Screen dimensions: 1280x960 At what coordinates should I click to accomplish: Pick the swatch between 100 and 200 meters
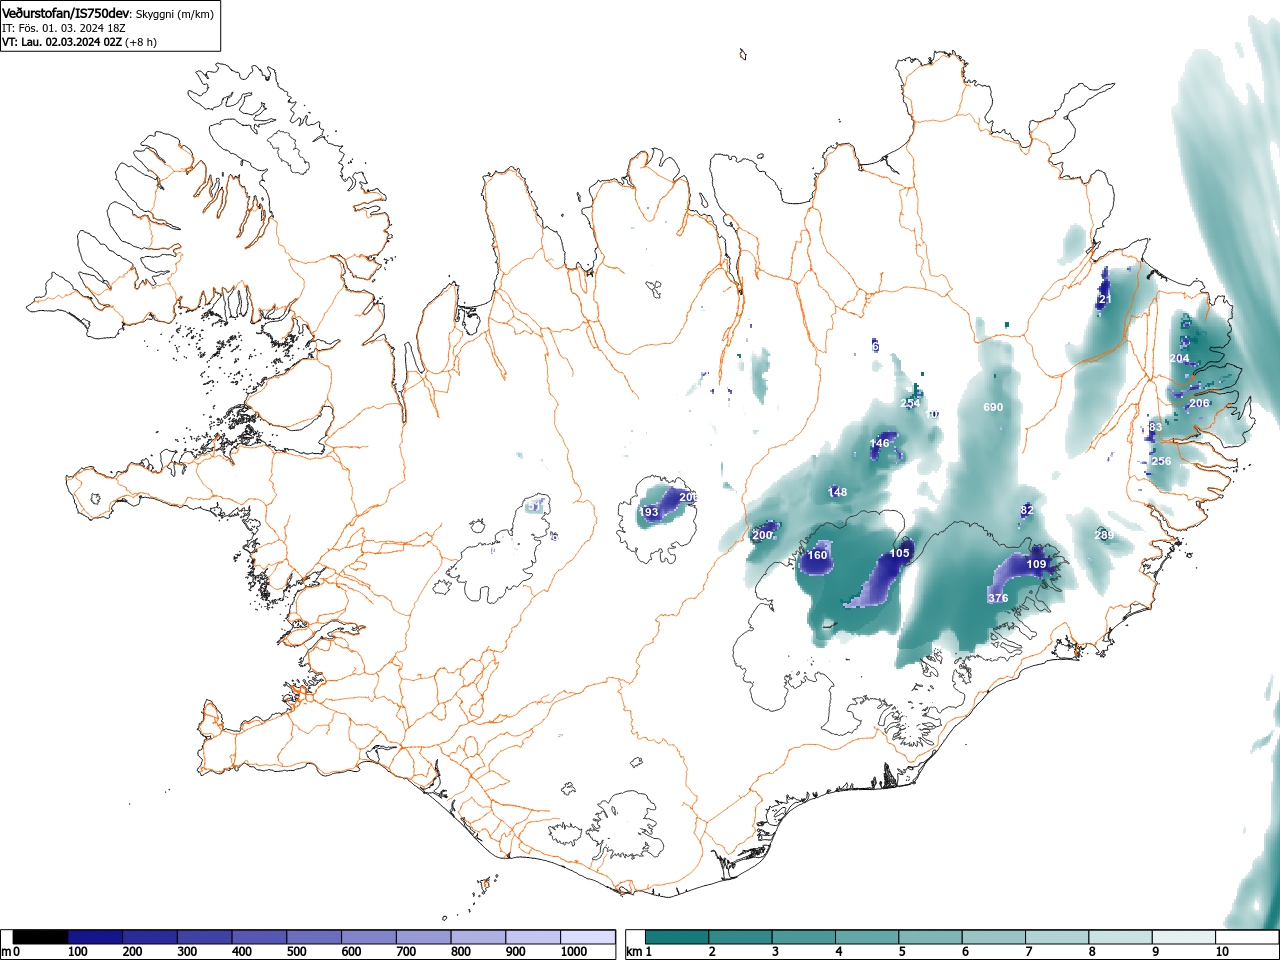tap(95, 937)
